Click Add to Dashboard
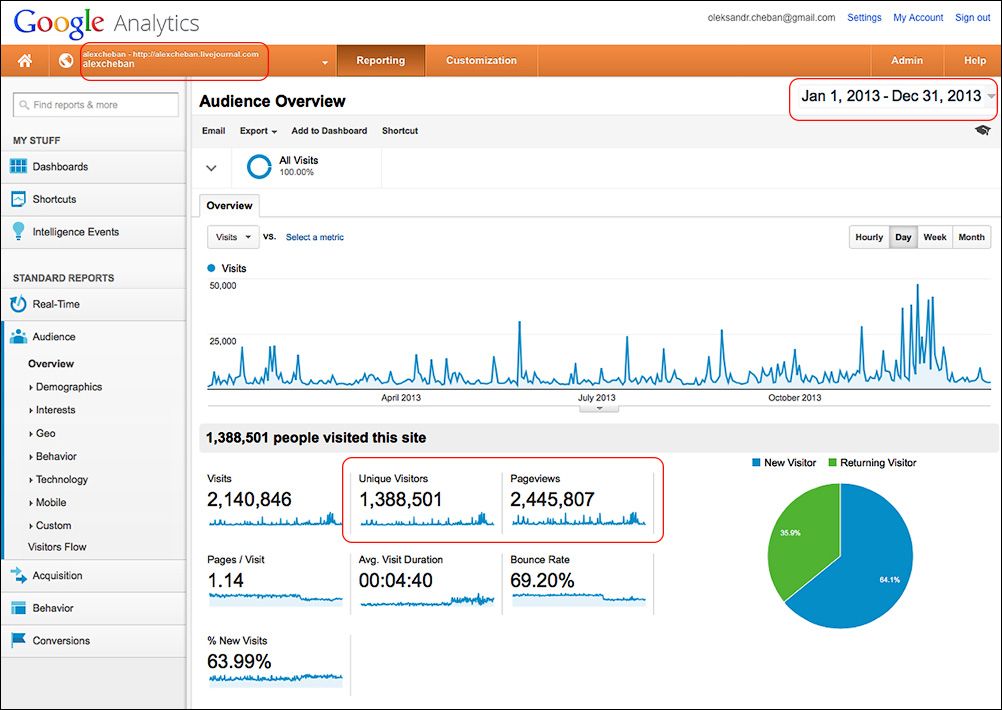 329,130
